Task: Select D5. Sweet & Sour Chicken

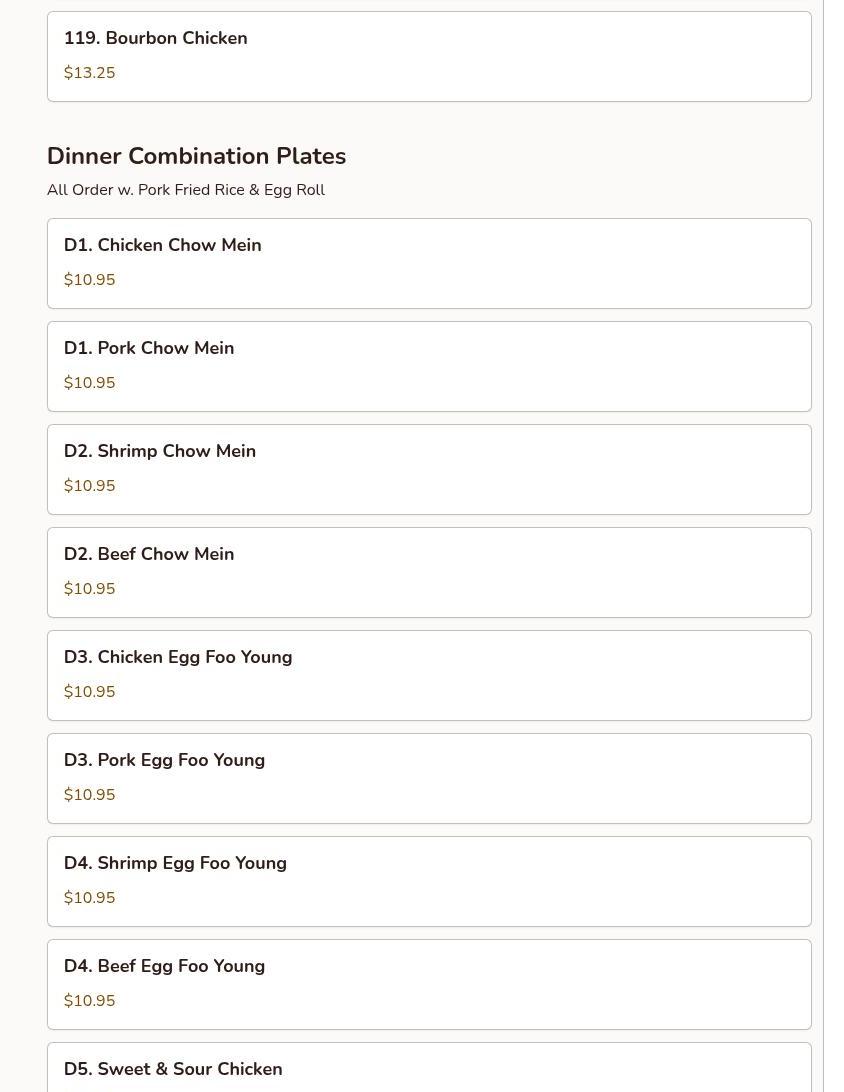Action: tap(429, 1069)
